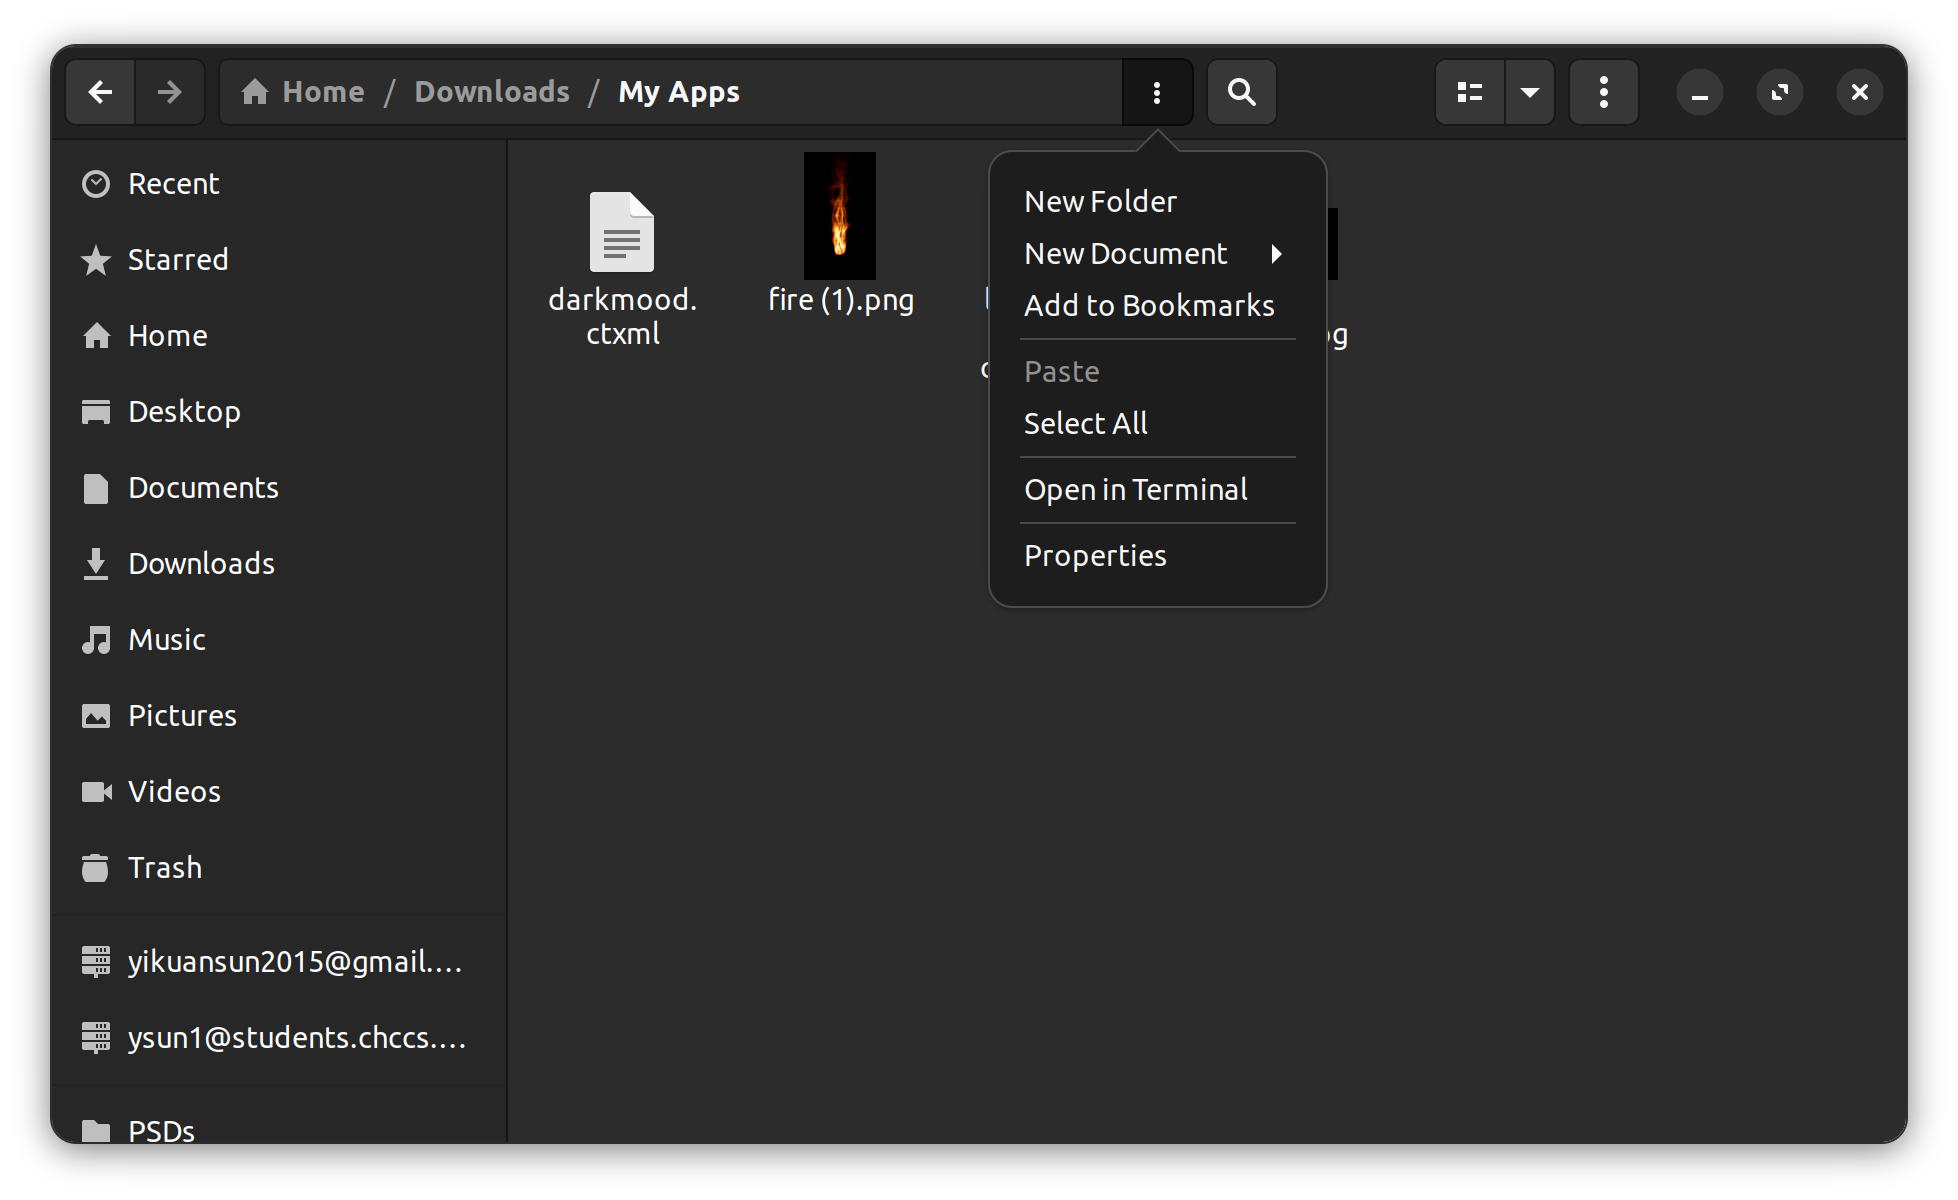Click Properties context menu entry
This screenshot has height=1200, width=1958.
tap(1095, 554)
